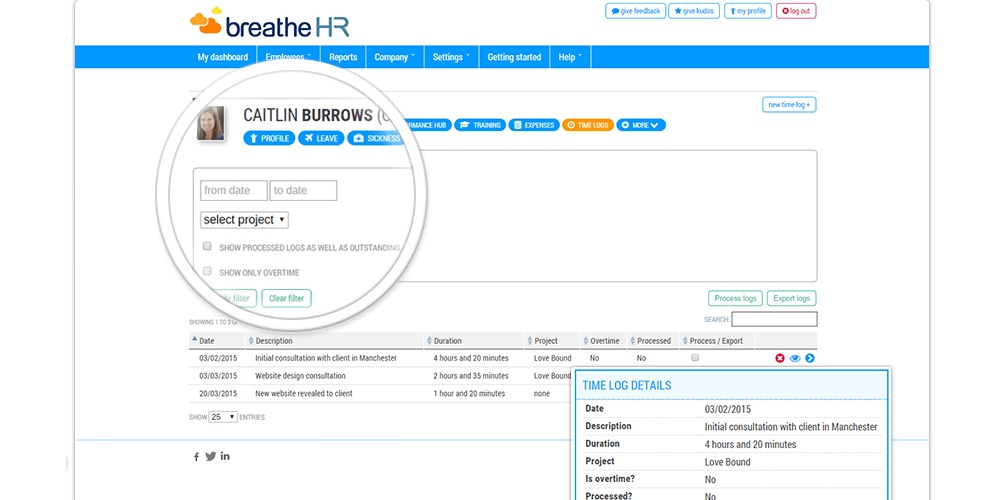Click 'Website design consultation' in the table

300,376
